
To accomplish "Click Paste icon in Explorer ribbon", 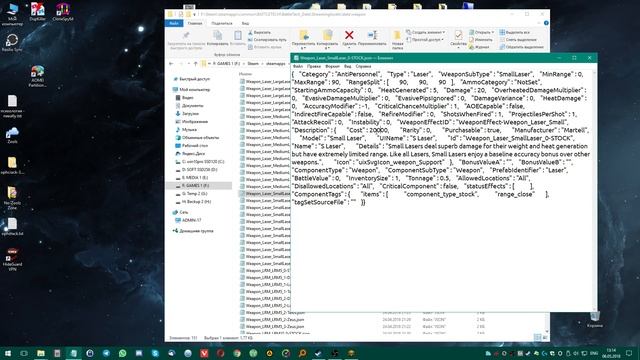I will 238,36.
